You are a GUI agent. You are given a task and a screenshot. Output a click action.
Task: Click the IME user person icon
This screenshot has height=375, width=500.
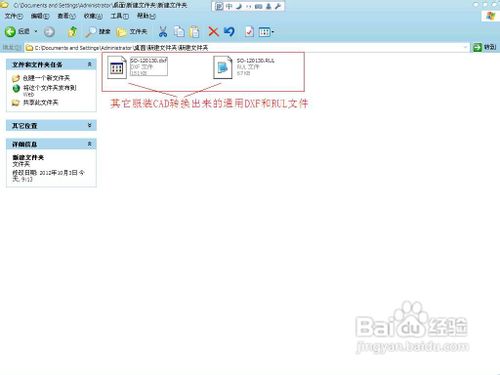pyautogui.click(x=268, y=6)
